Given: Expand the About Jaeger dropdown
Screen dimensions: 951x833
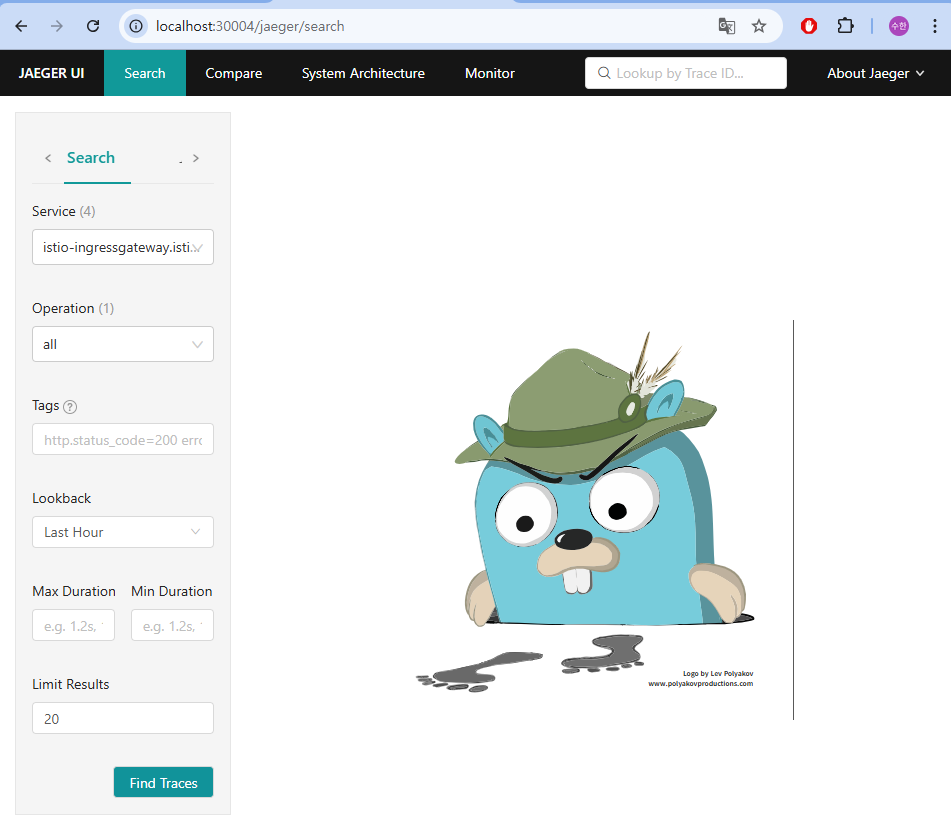Looking at the screenshot, I should 875,73.
